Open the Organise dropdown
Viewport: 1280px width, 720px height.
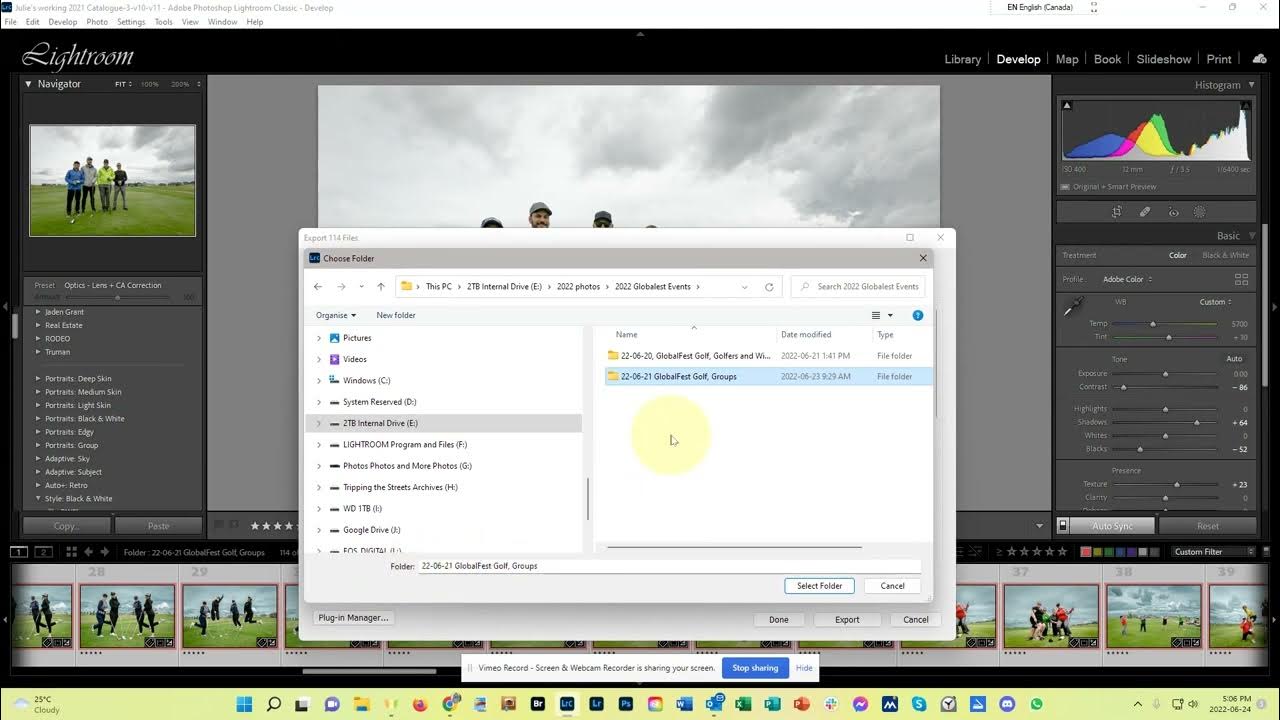(336, 315)
